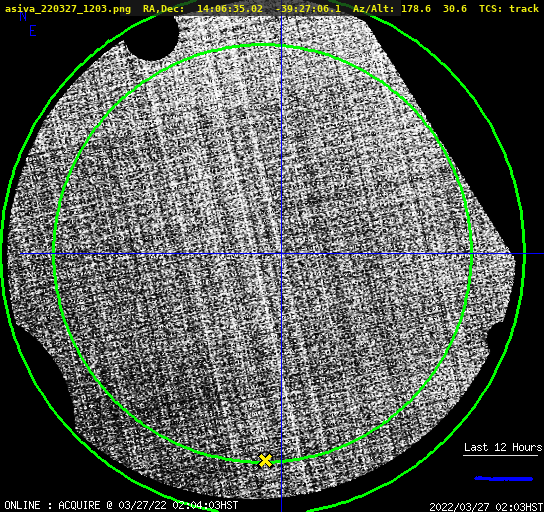Image resolution: width=544 pixels, height=512 pixels.
Task: Open the Last 12 Hours link
Action: pyautogui.click(x=503, y=447)
